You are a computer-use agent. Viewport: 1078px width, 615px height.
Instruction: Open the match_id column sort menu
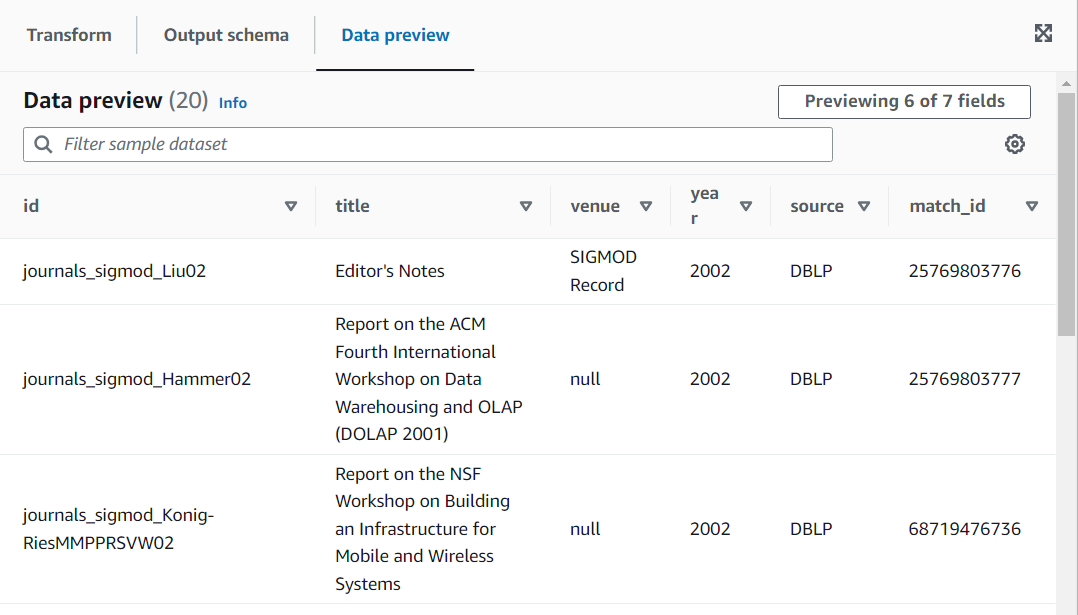click(1032, 206)
